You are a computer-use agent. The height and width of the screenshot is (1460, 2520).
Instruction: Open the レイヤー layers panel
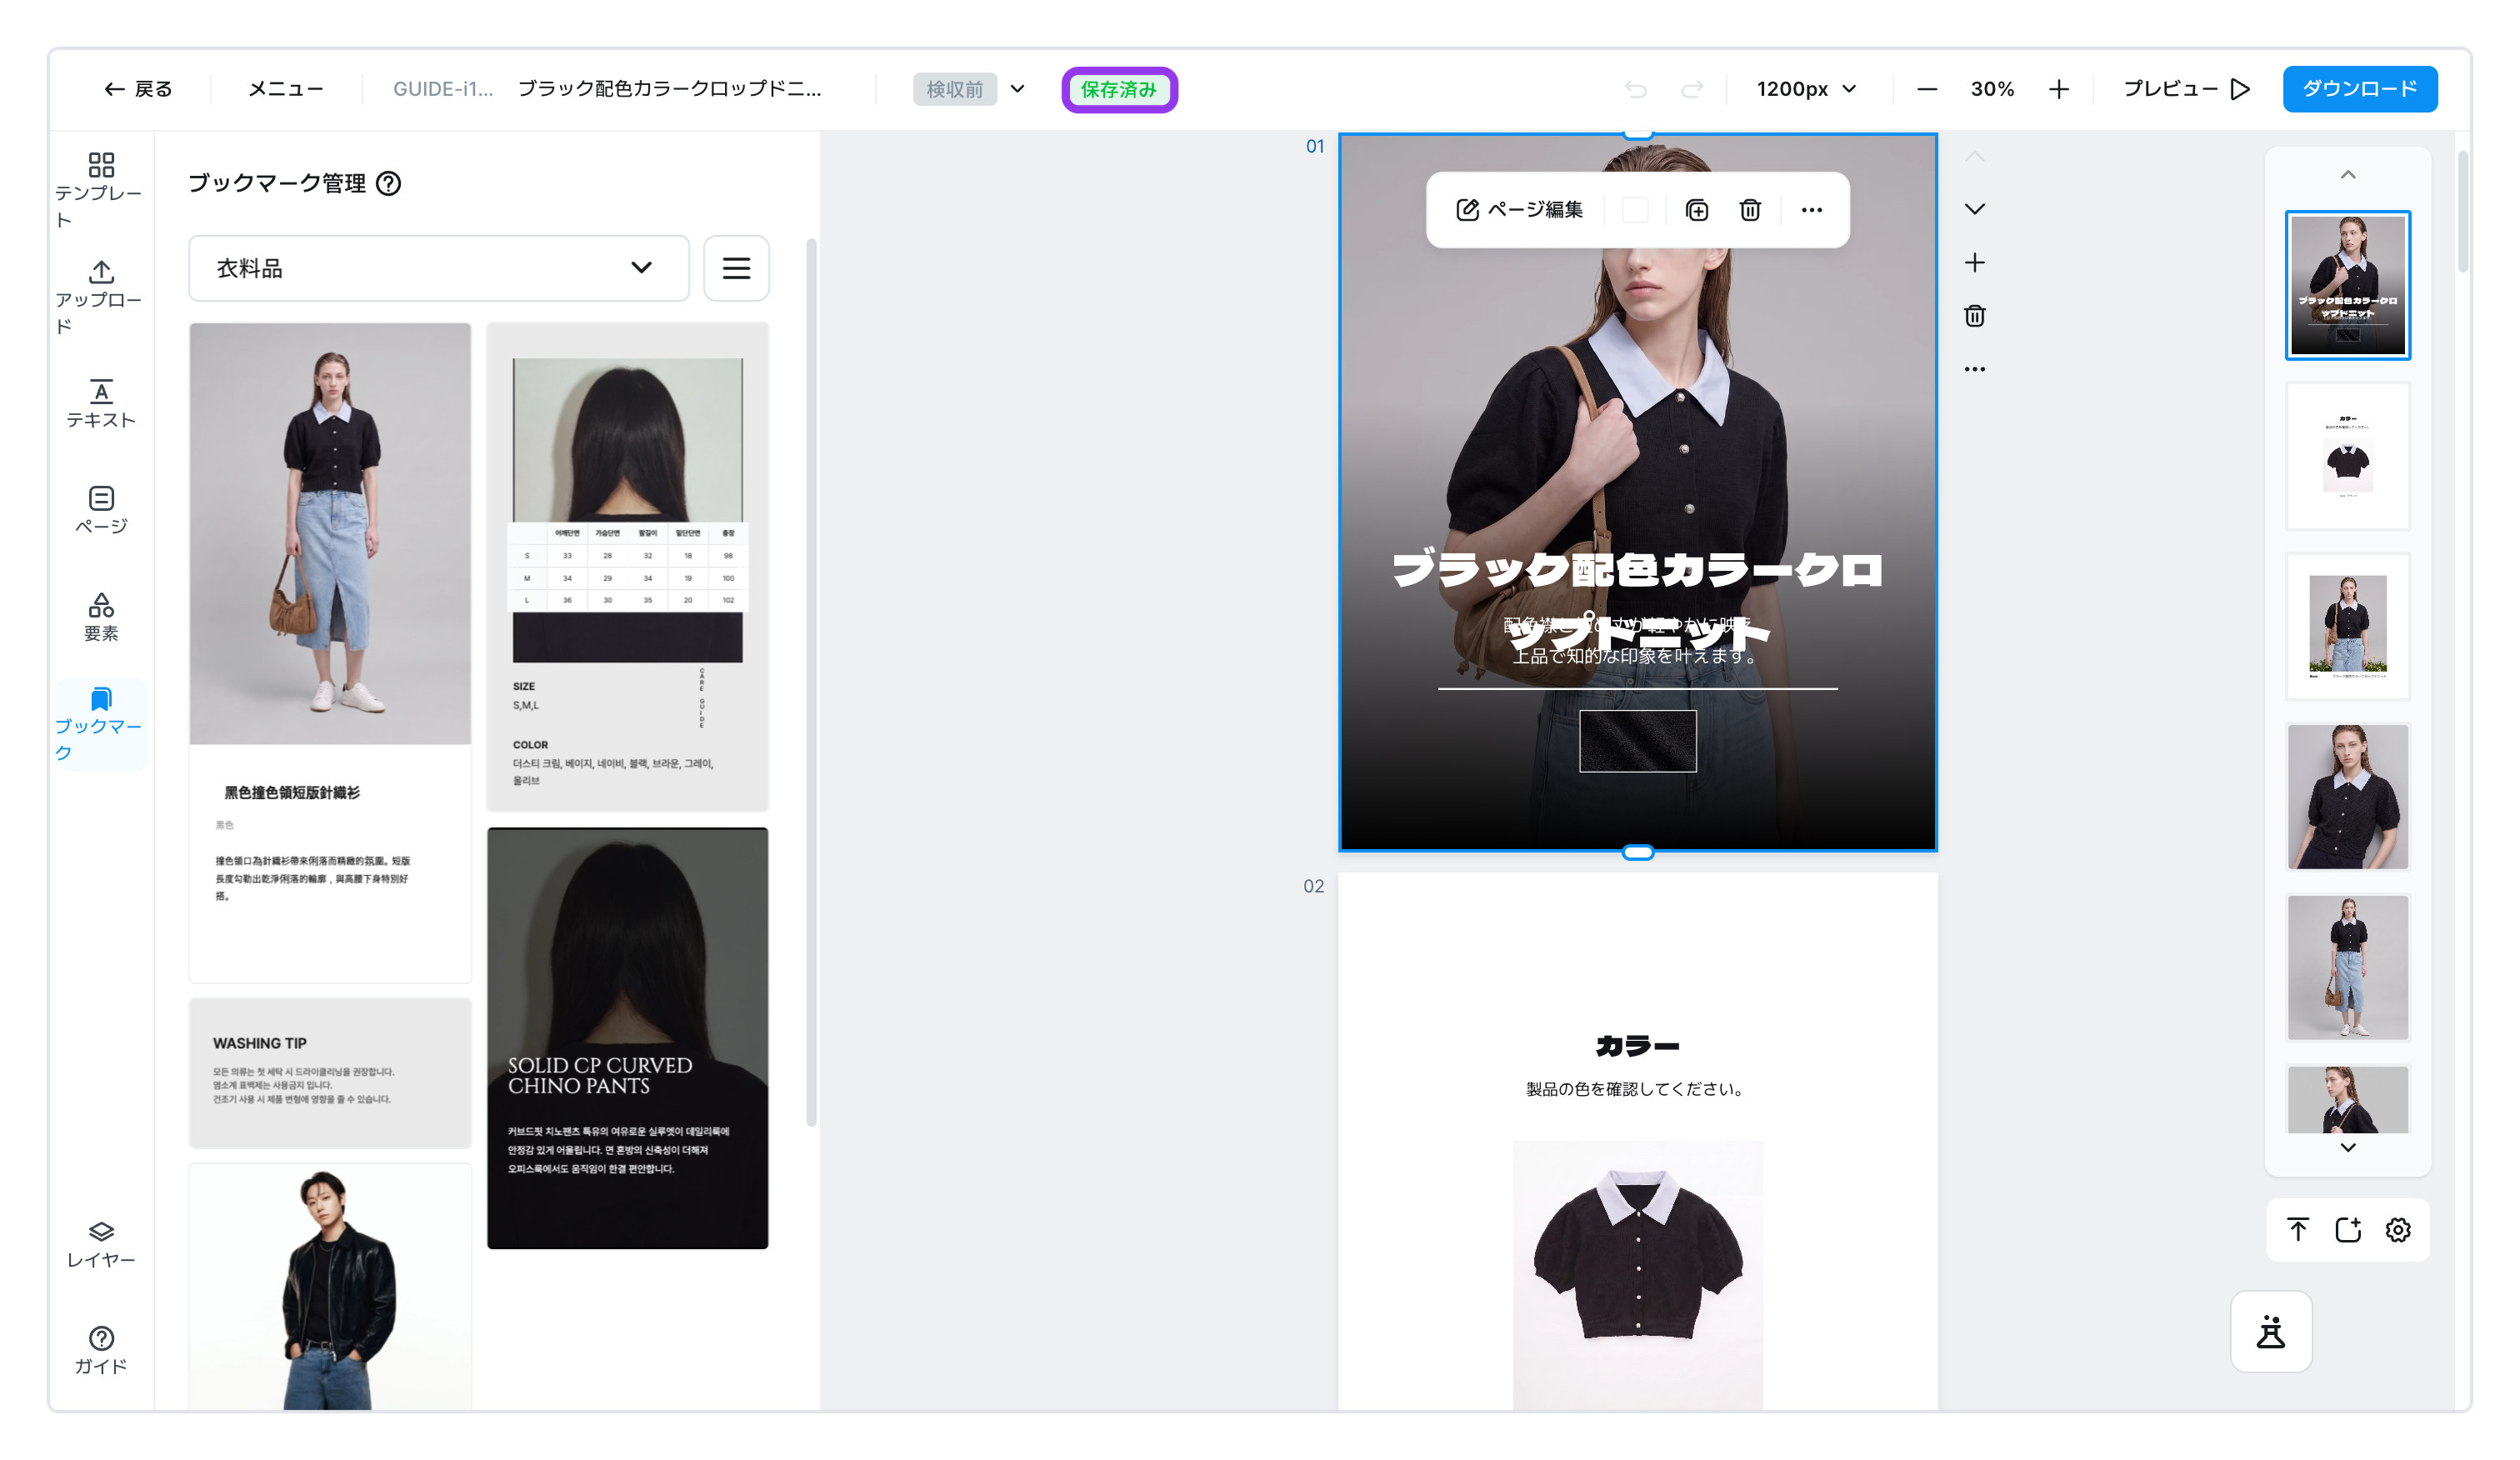[101, 1243]
